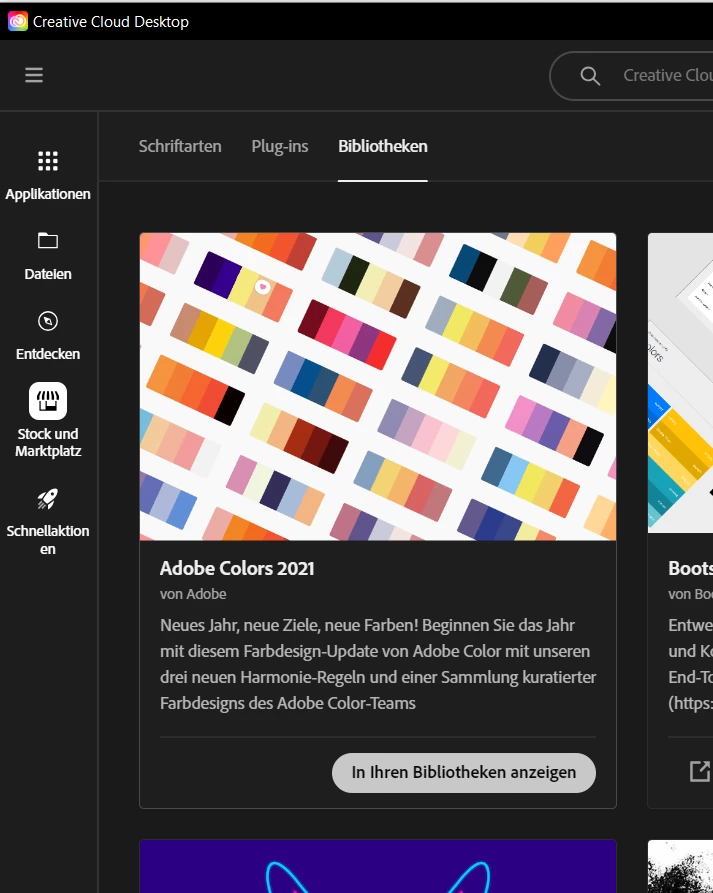This screenshot has height=893, width=713.
Task: Open the Adobe Colors 2021 thumbnail
Action: [378, 386]
